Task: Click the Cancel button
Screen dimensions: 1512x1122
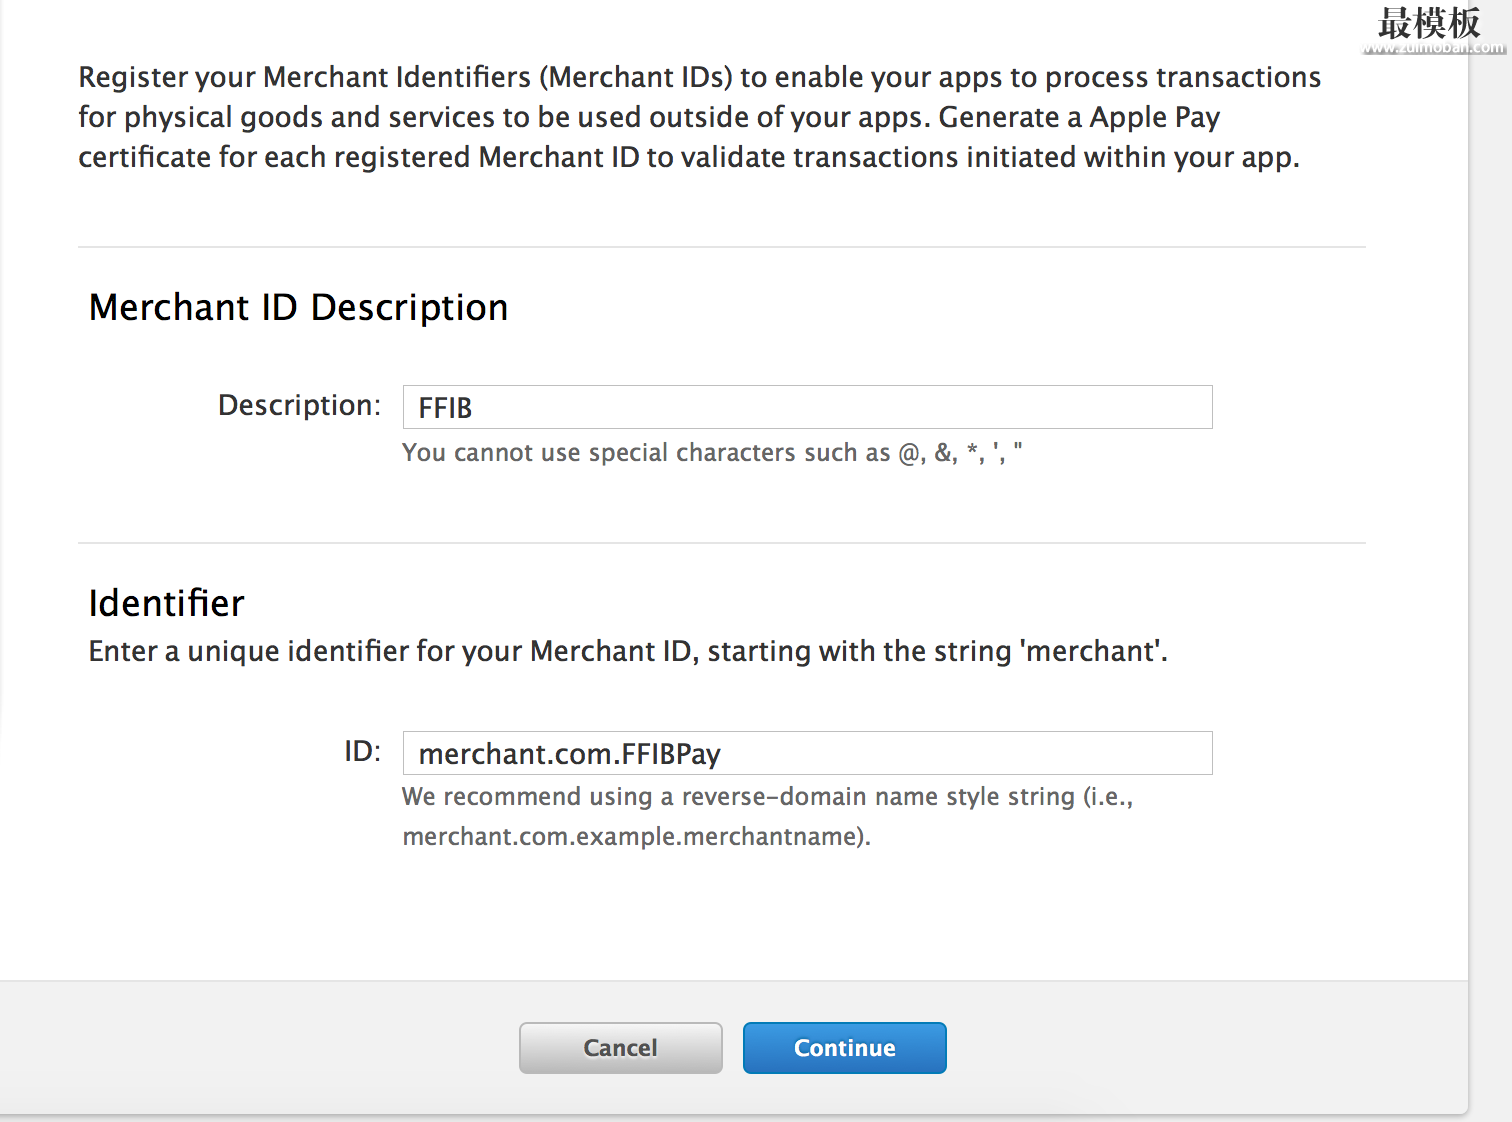Action: 620,1047
